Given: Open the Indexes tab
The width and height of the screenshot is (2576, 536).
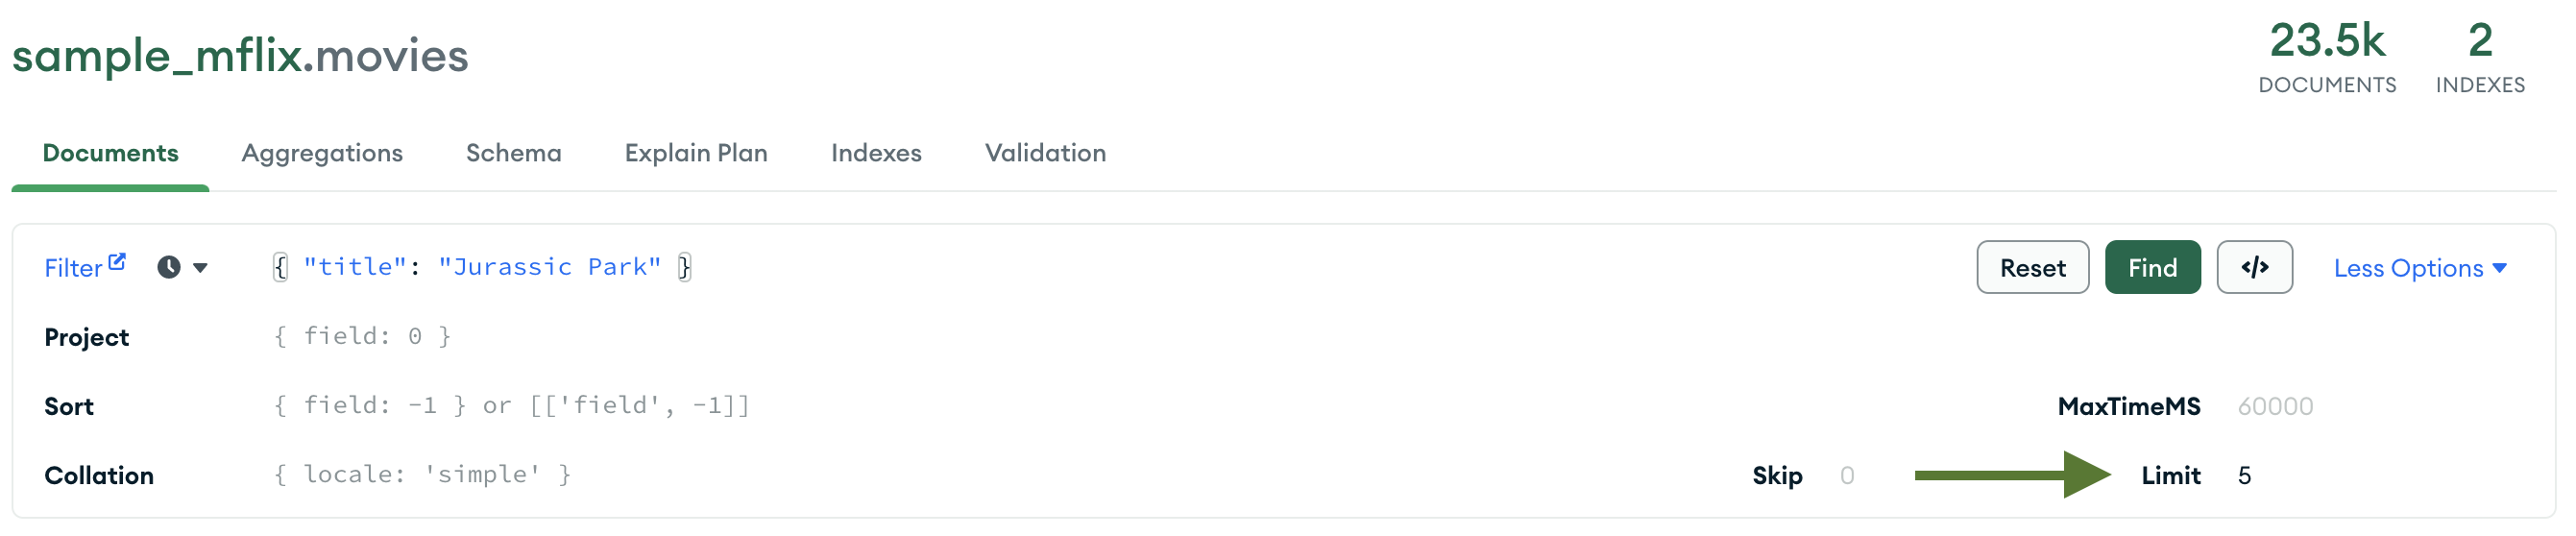Looking at the screenshot, I should coord(875,153).
